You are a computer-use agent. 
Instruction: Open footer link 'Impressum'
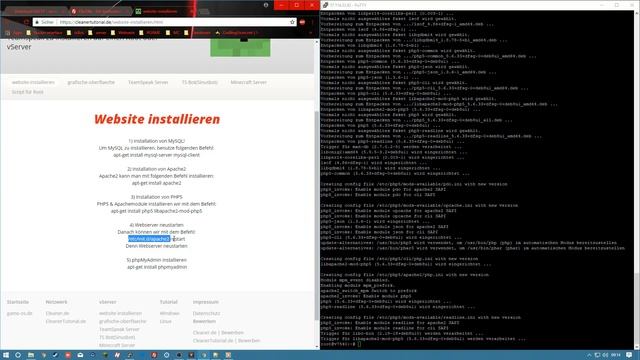click(x=206, y=302)
